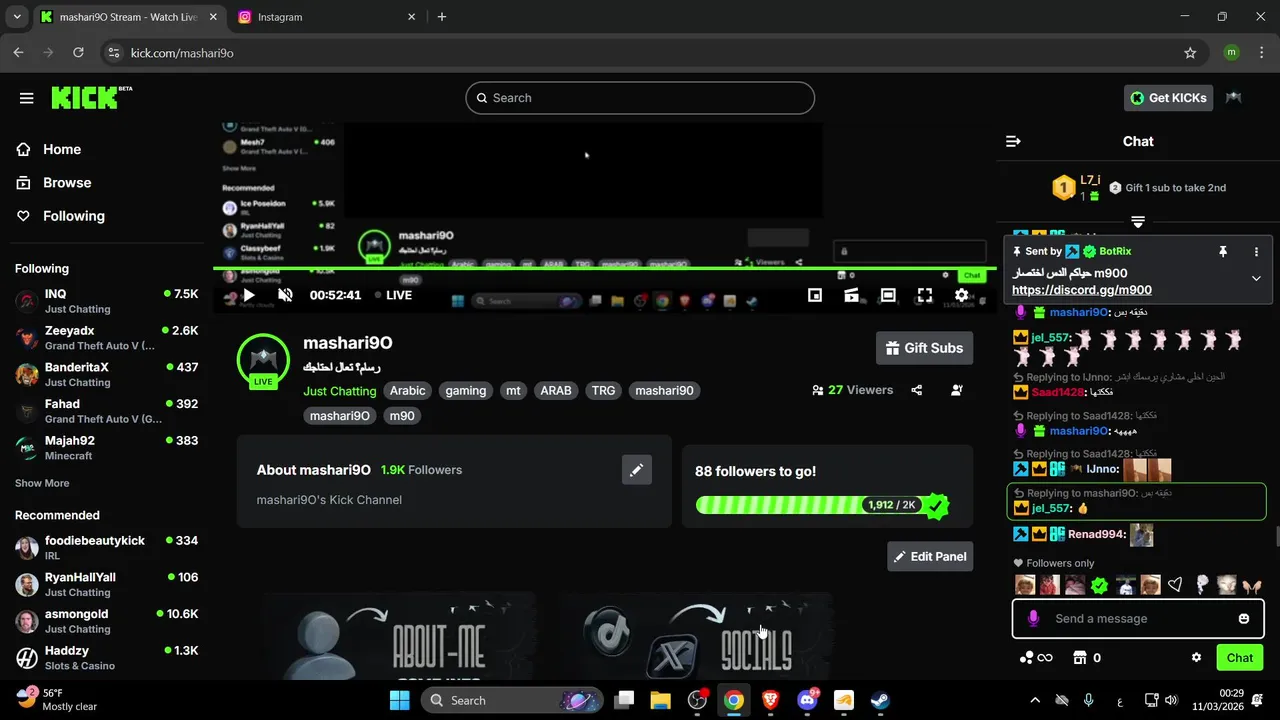Click Get KICKs button
Screen dimensions: 1280x720
click(x=1169, y=98)
